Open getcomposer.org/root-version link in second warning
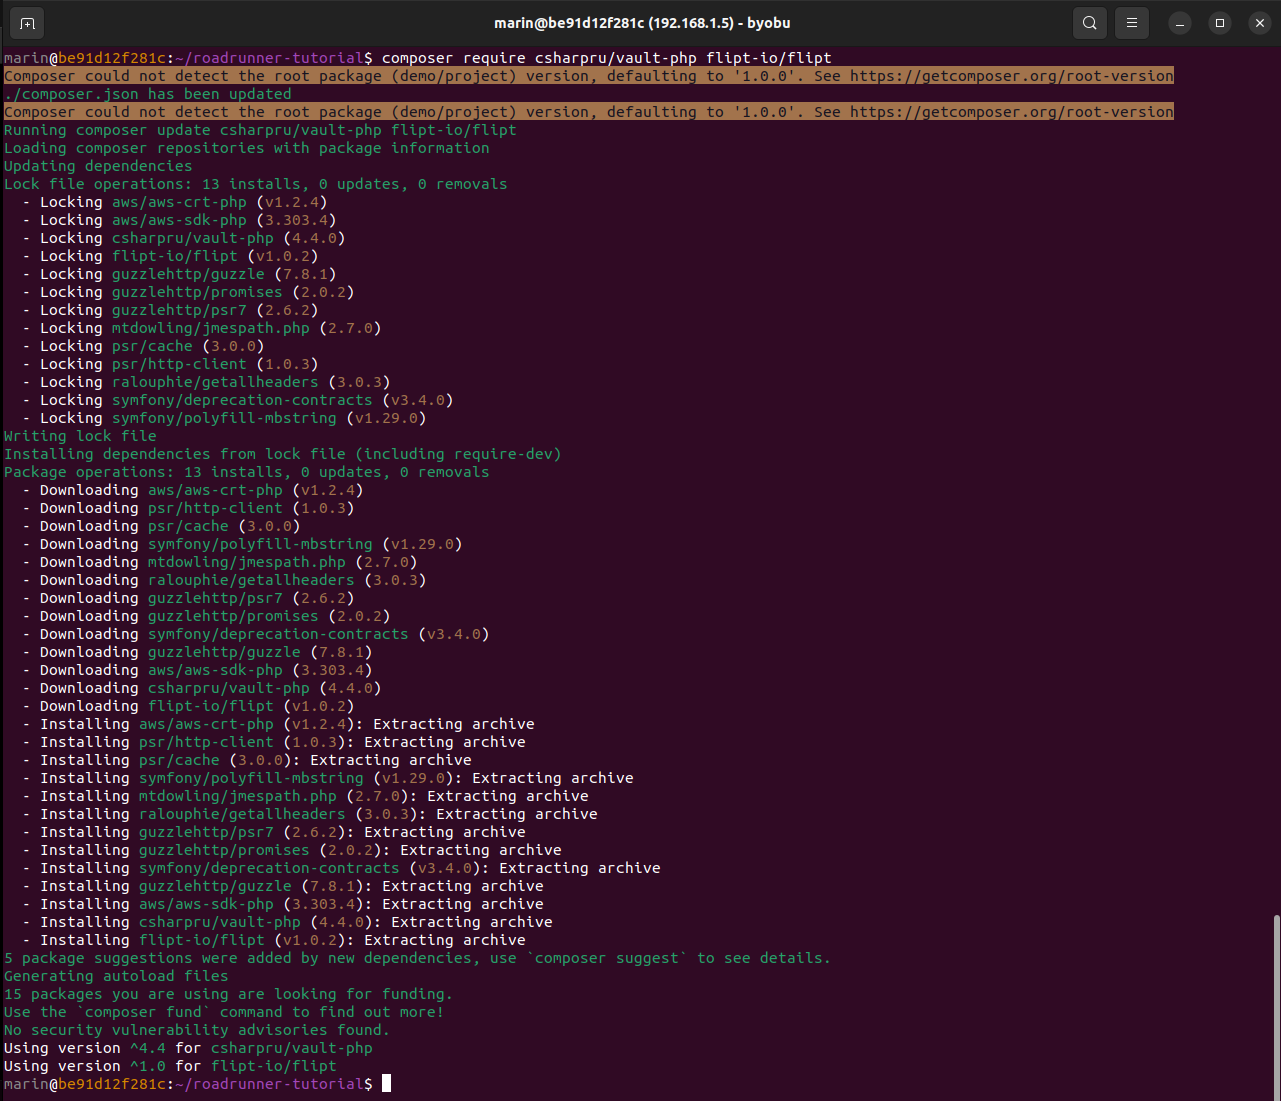Screen dimensions: 1281x1101 pyautogui.click(x=1012, y=112)
